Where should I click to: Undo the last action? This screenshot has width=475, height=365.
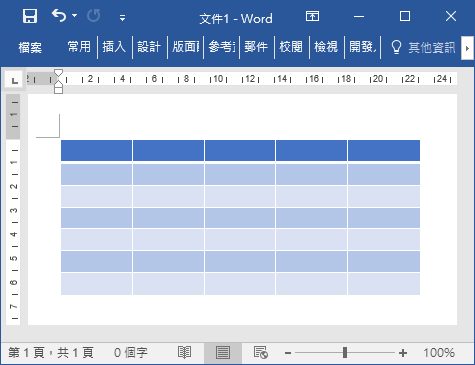[x=59, y=16]
